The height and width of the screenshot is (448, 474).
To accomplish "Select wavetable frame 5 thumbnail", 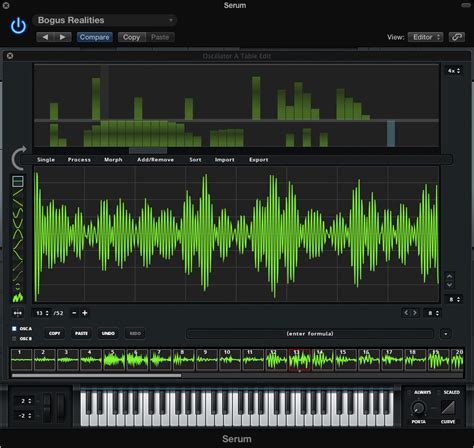I will pyautogui.click(x=114, y=360).
